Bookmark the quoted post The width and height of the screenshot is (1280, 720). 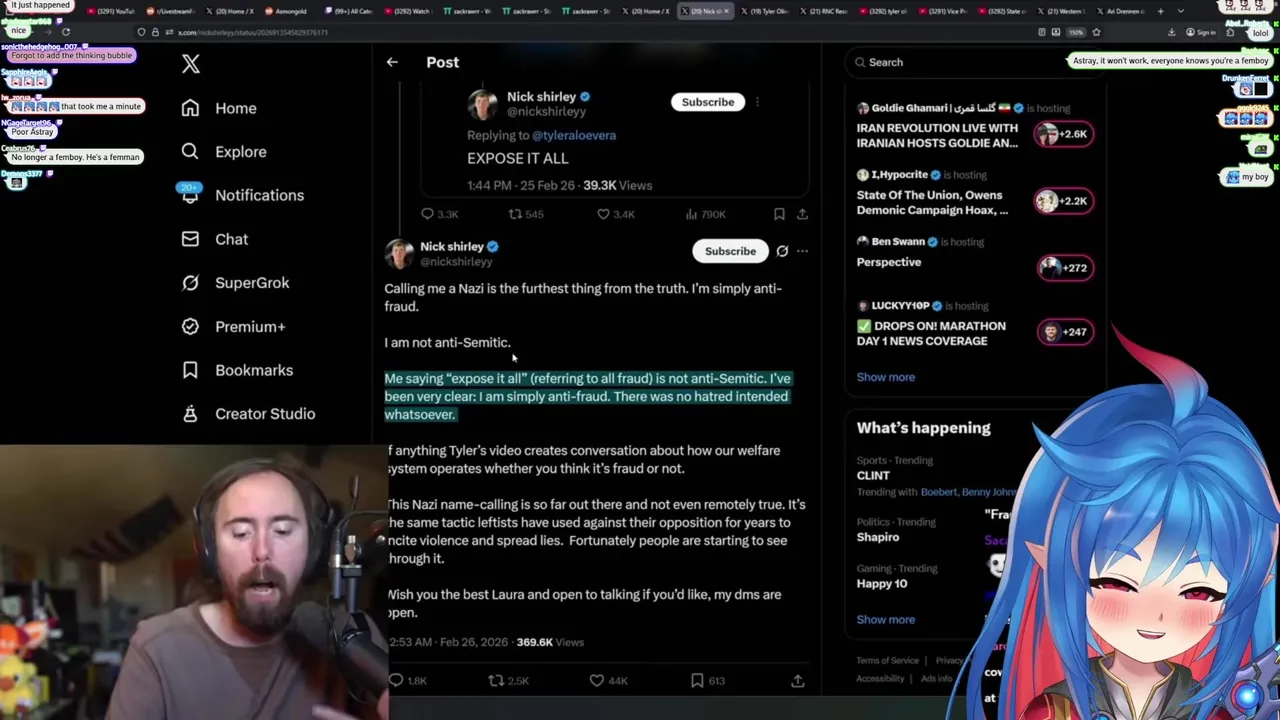point(779,214)
